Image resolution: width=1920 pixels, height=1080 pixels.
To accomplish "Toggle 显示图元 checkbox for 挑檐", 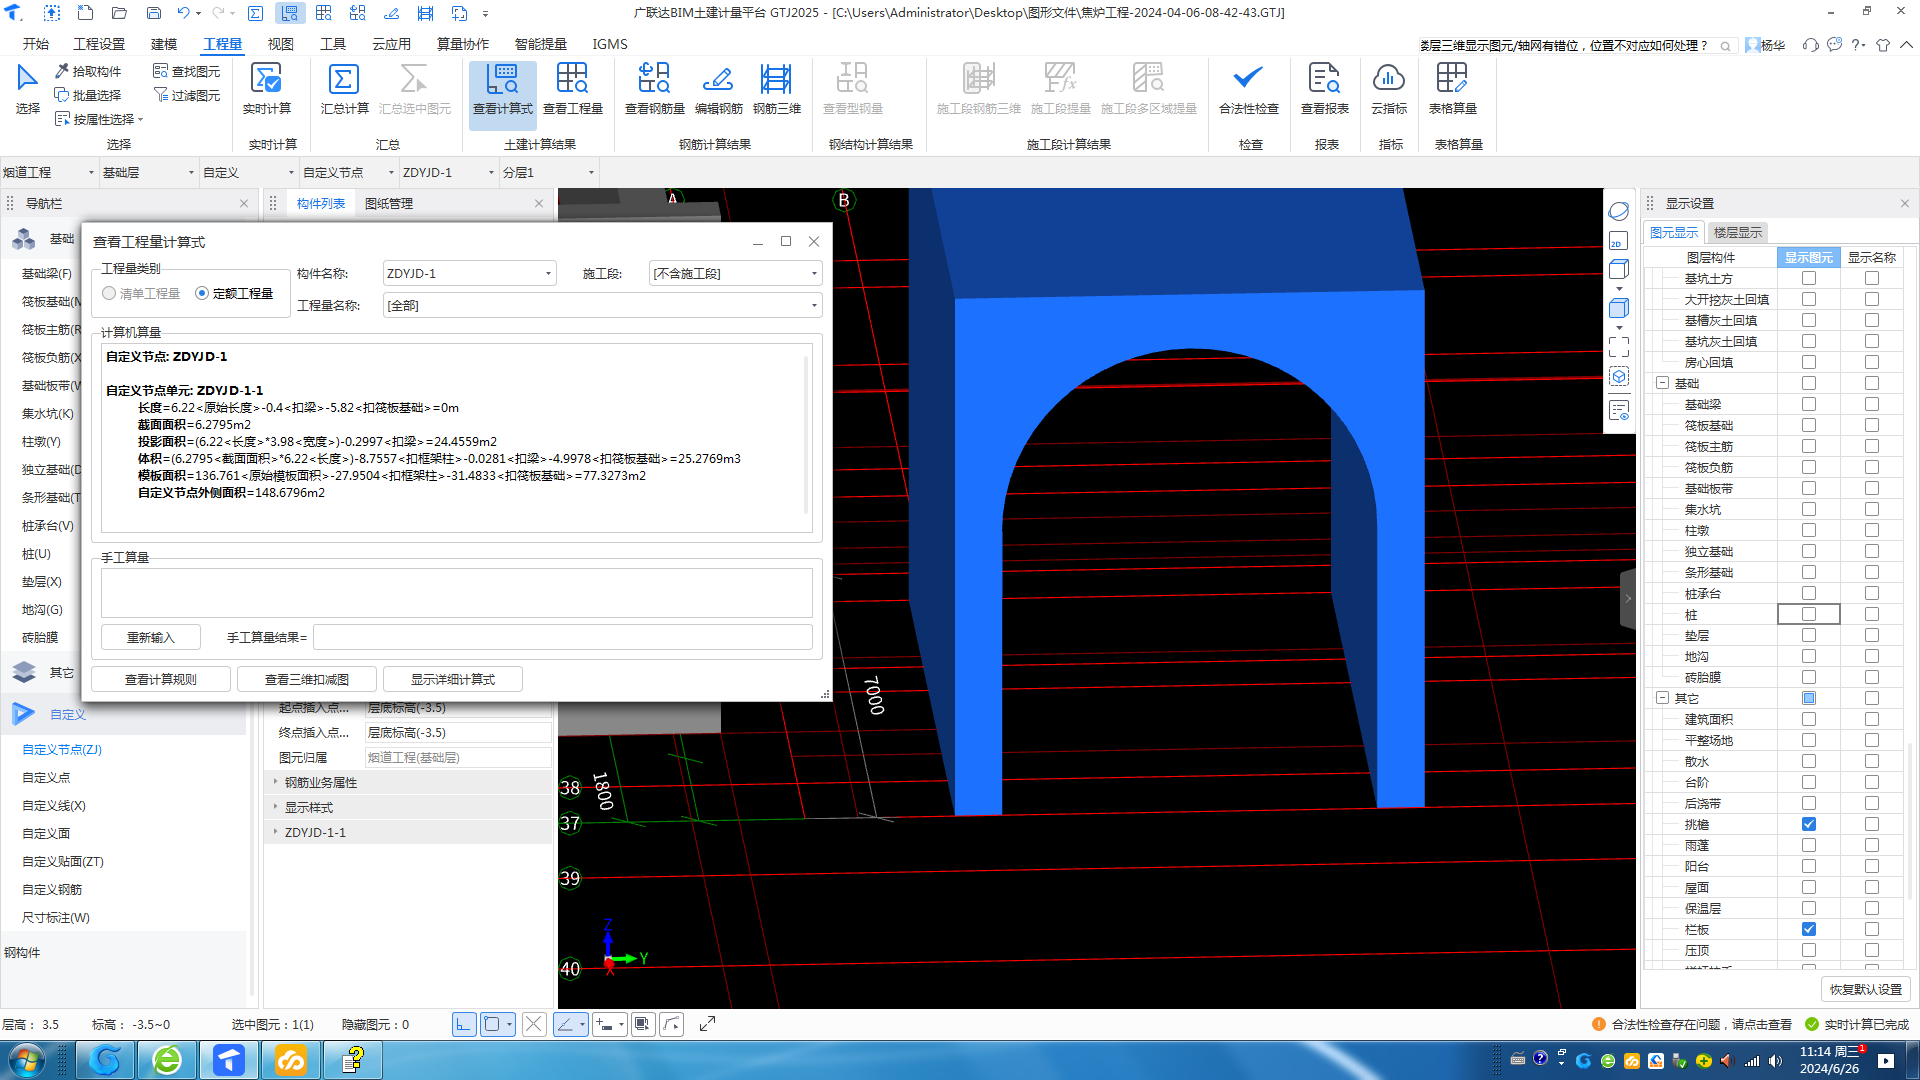I will [1809, 824].
